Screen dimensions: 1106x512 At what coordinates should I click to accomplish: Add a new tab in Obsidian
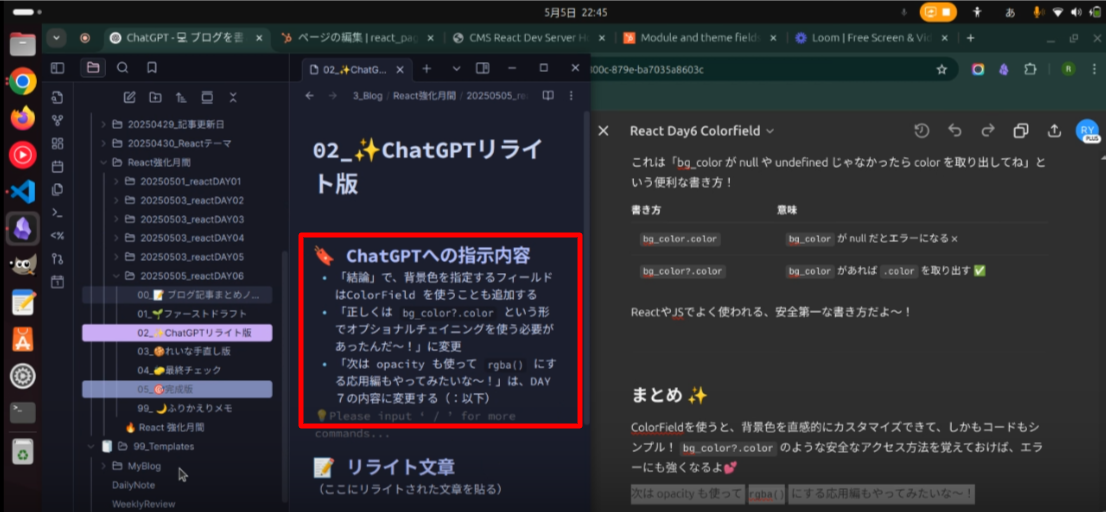click(426, 68)
